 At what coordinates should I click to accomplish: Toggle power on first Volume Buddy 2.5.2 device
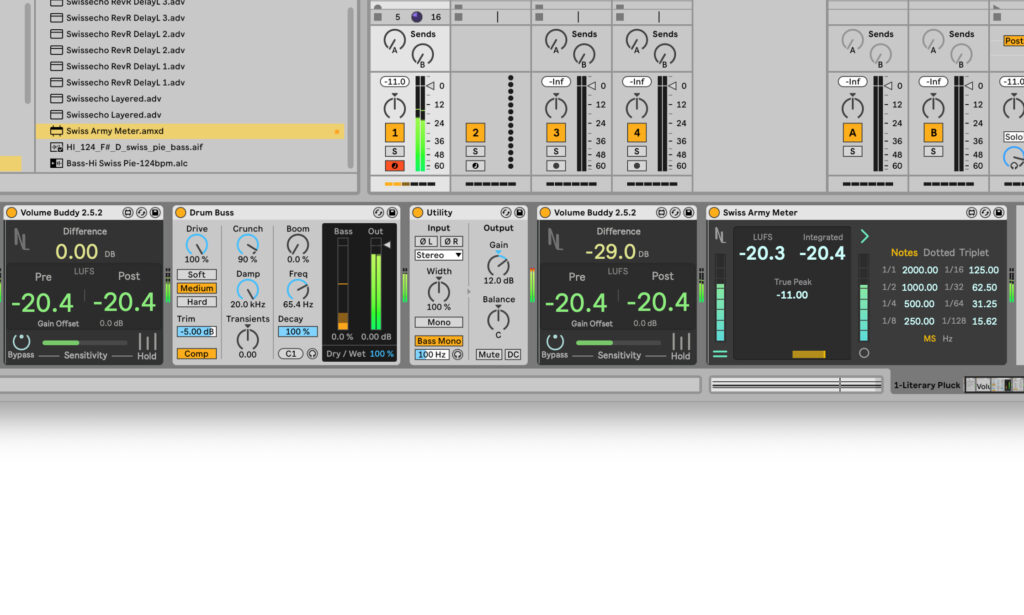pyautogui.click(x=11, y=212)
